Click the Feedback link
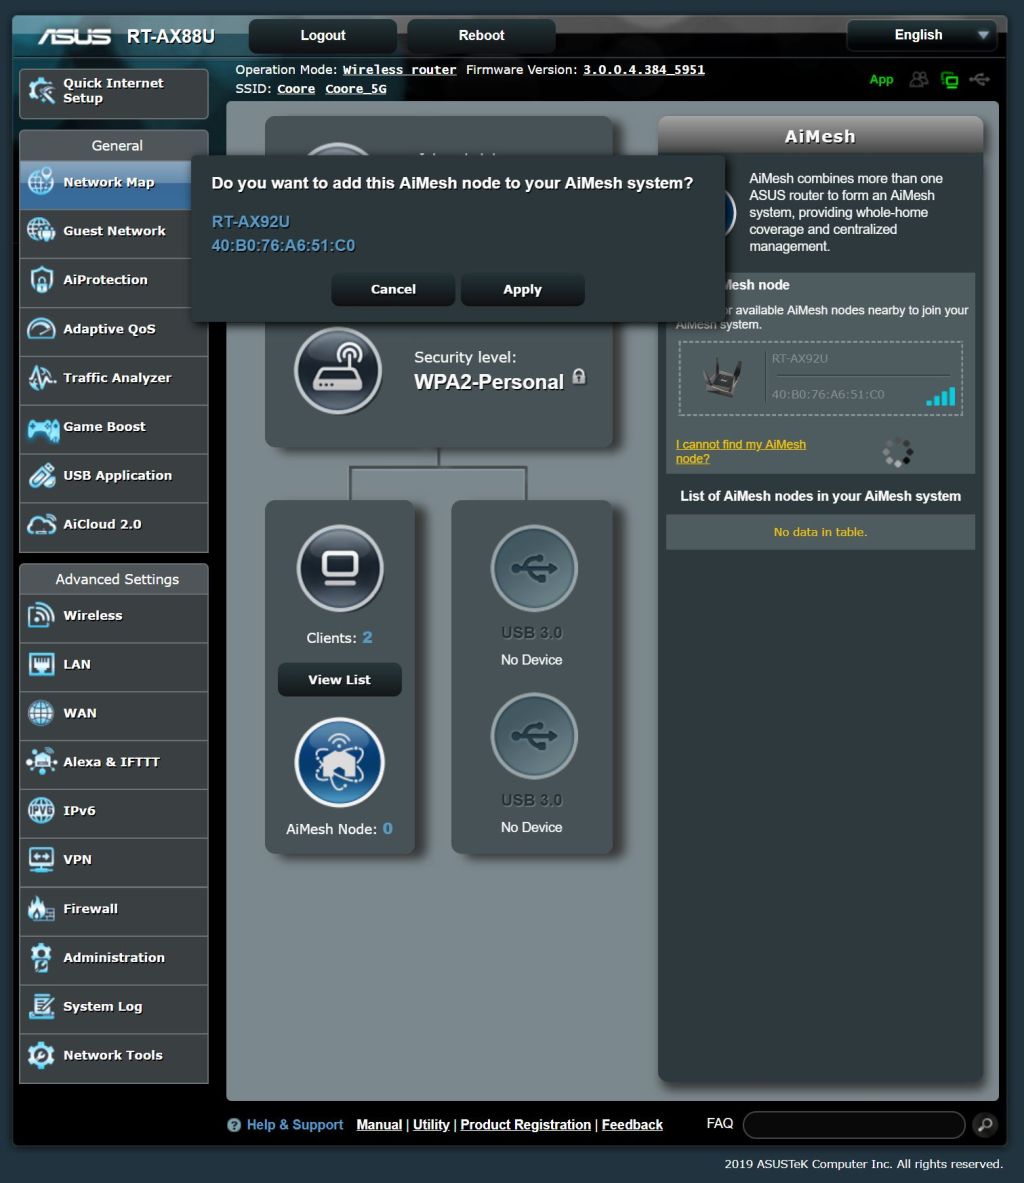The height and width of the screenshot is (1183, 1024). (632, 1125)
